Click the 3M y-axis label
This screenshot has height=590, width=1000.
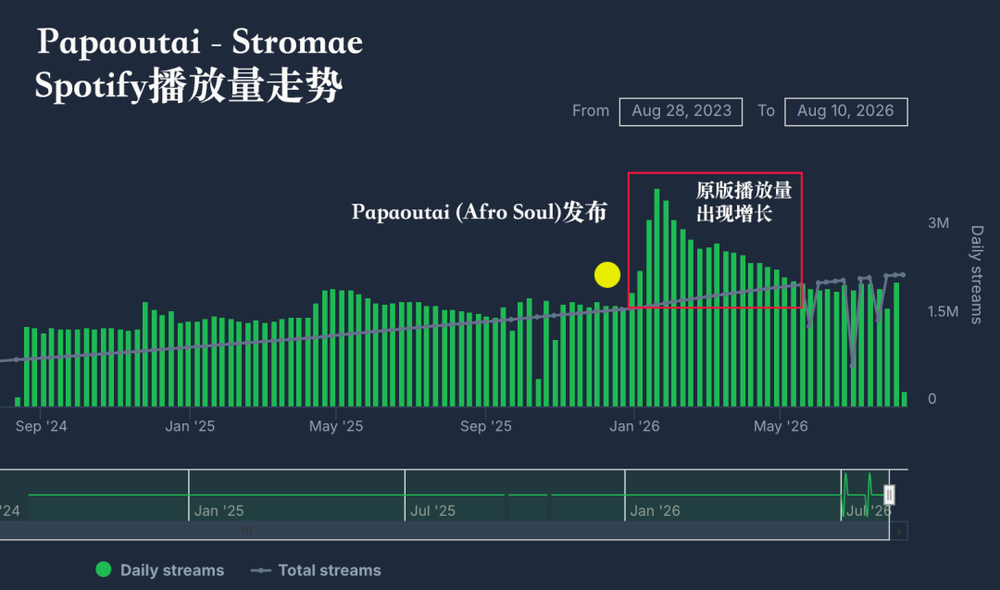tap(938, 223)
